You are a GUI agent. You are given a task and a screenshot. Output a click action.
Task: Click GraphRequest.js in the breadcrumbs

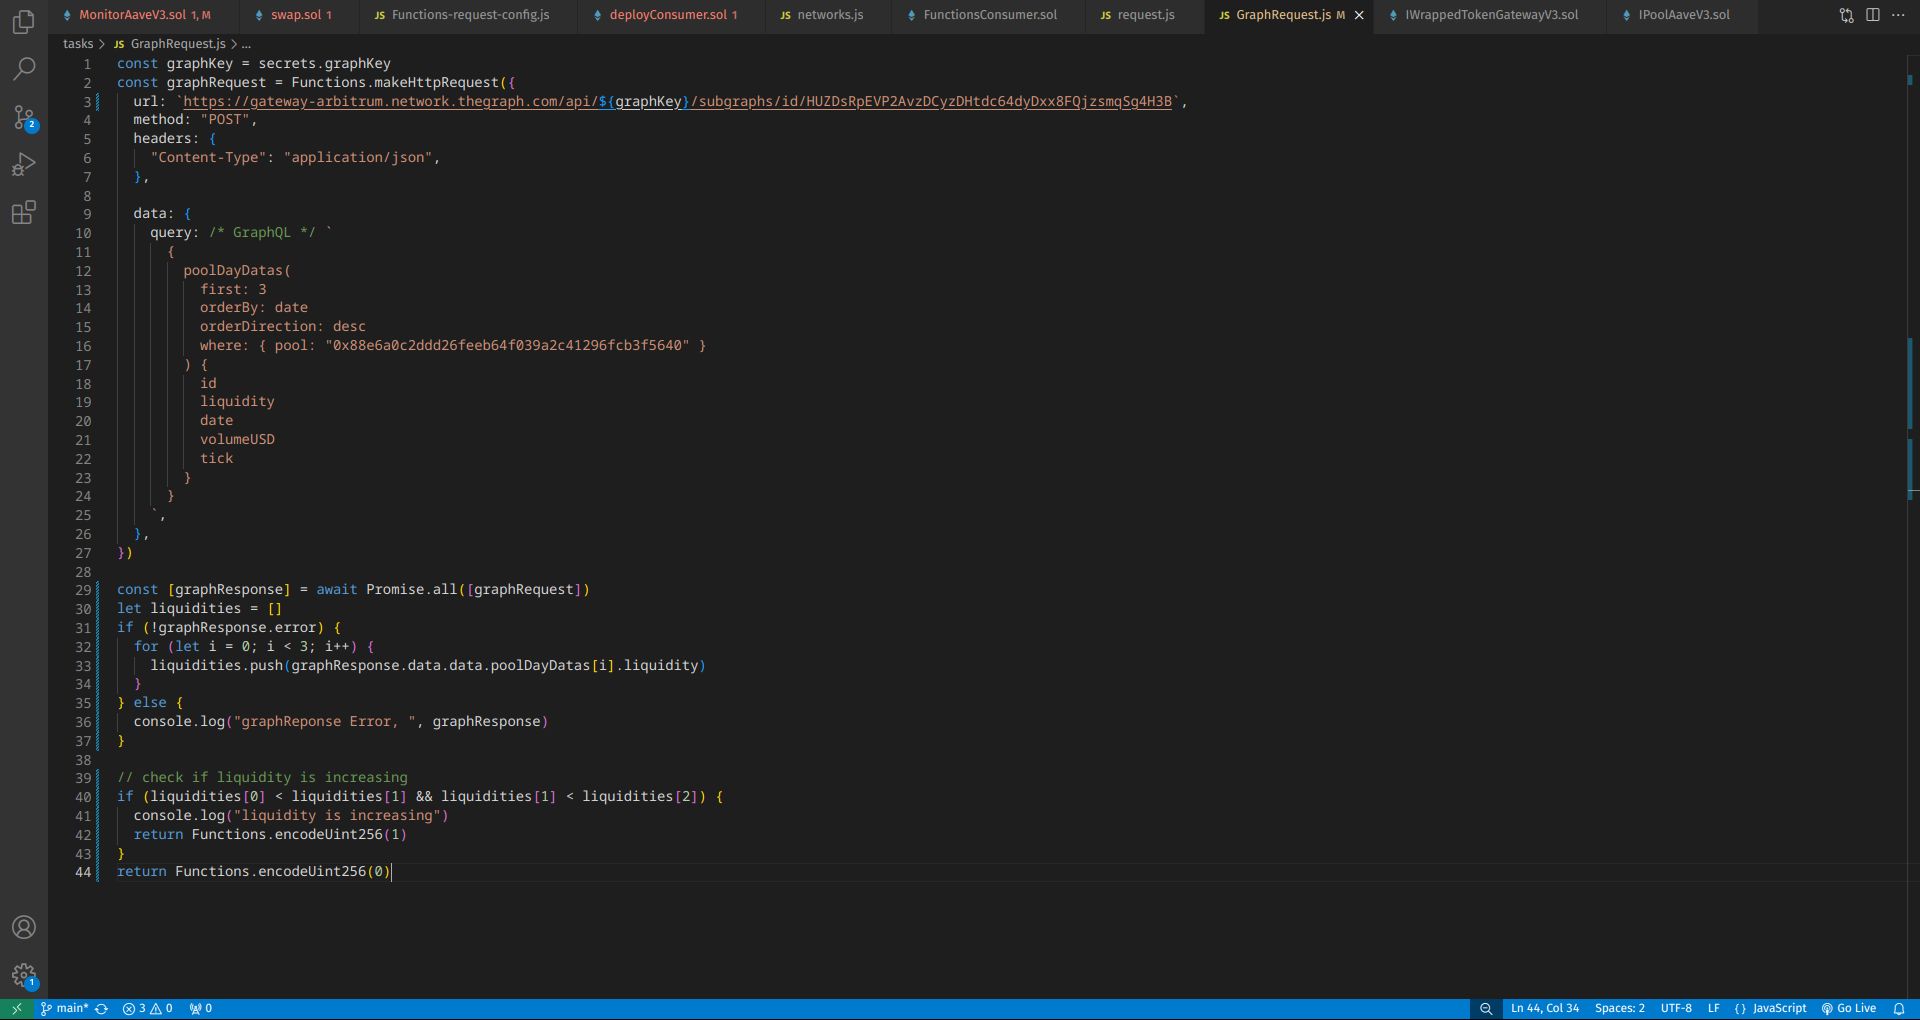point(177,44)
